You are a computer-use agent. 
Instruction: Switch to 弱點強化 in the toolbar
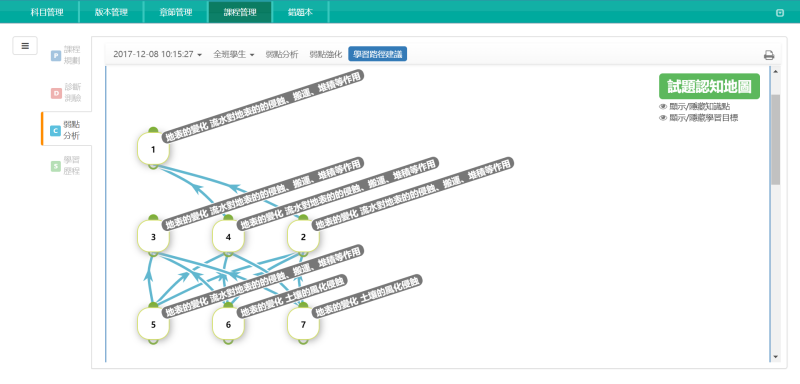(x=326, y=54)
